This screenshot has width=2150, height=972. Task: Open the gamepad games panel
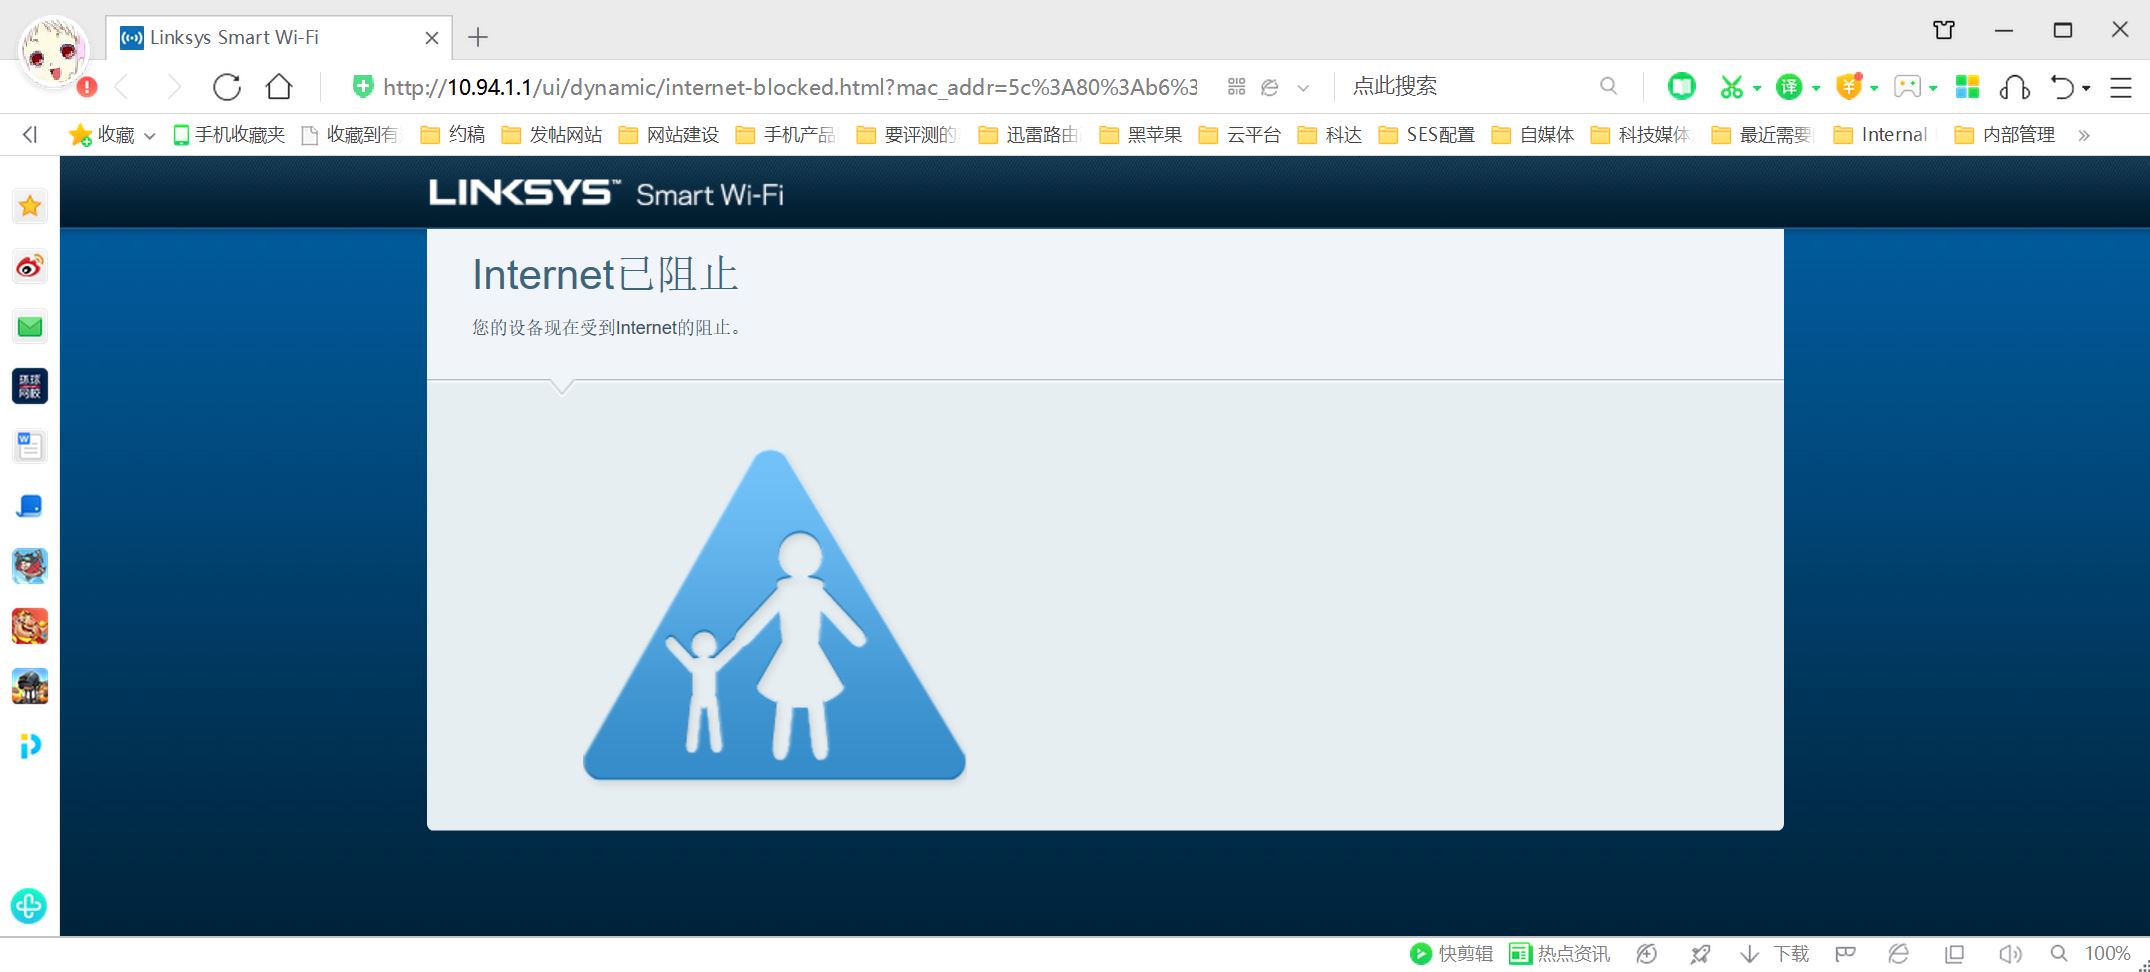pyautogui.click(x=1907, y=87)
